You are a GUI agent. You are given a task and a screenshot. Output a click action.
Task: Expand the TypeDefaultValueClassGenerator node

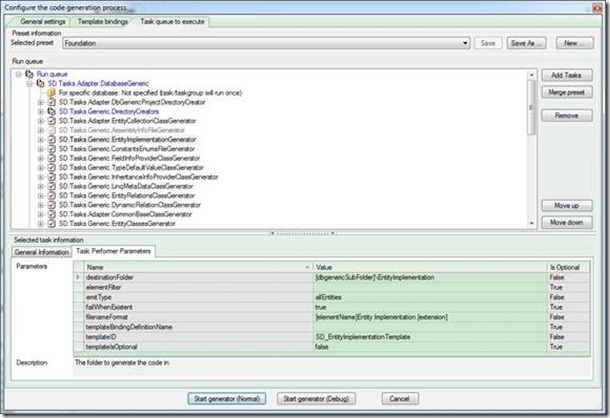click(40, 167)
